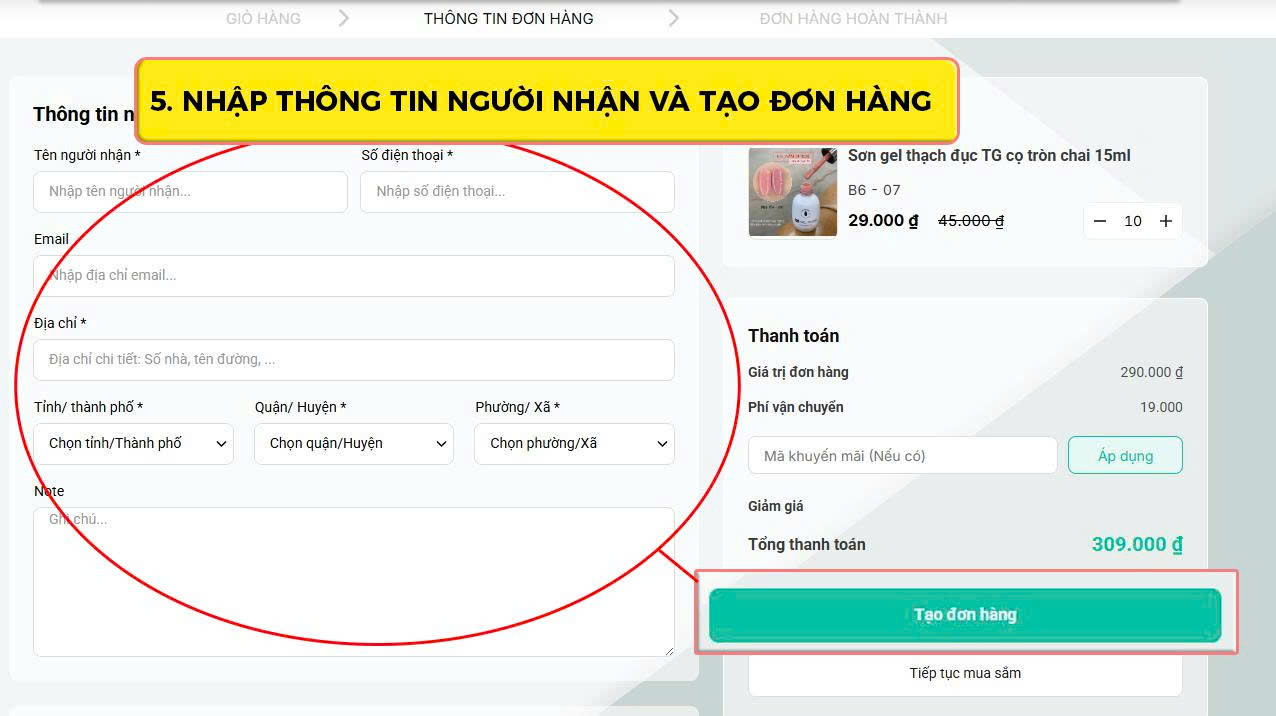Click the nail gel product thumbnail

click(x=793, y=192)
